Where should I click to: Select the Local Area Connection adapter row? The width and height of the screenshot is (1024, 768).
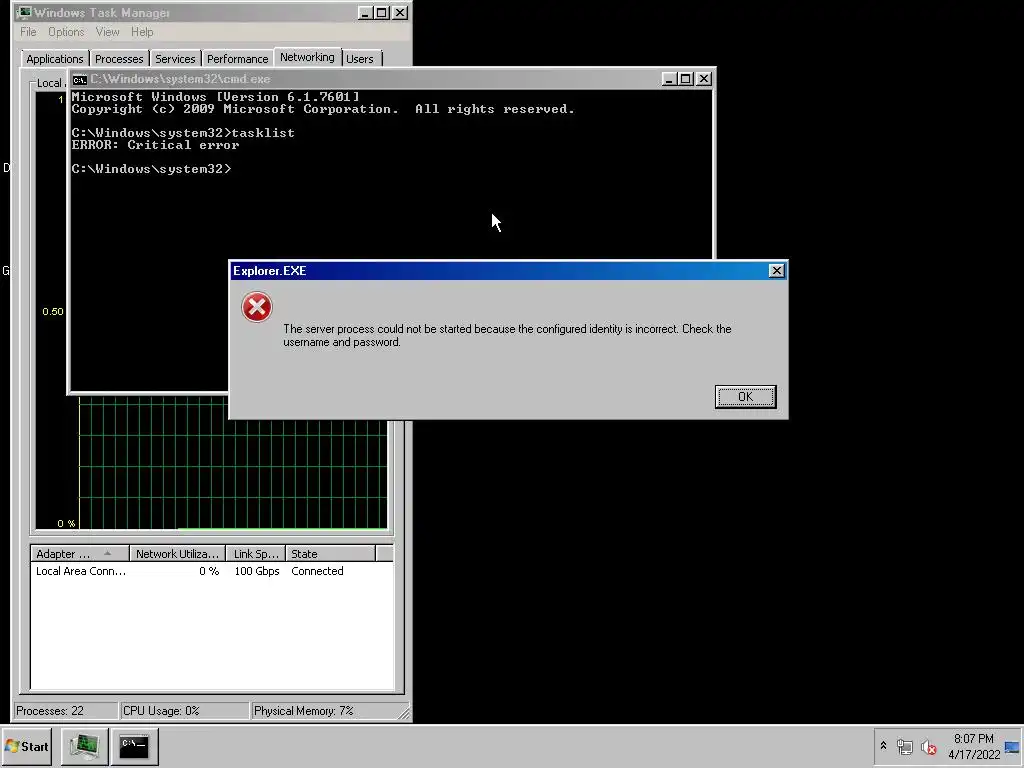[x=212, y=571]
